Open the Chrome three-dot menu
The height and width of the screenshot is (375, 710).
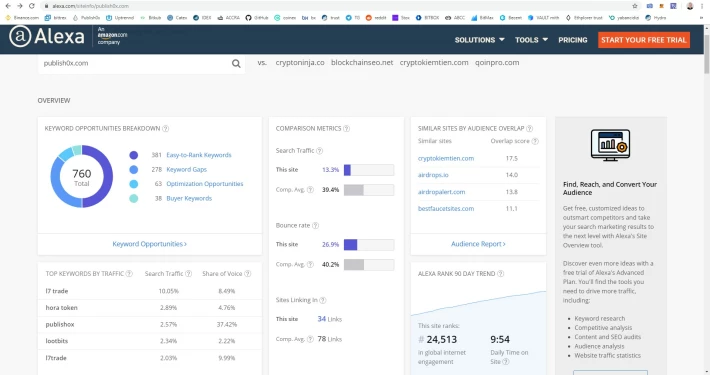point(703,6)
